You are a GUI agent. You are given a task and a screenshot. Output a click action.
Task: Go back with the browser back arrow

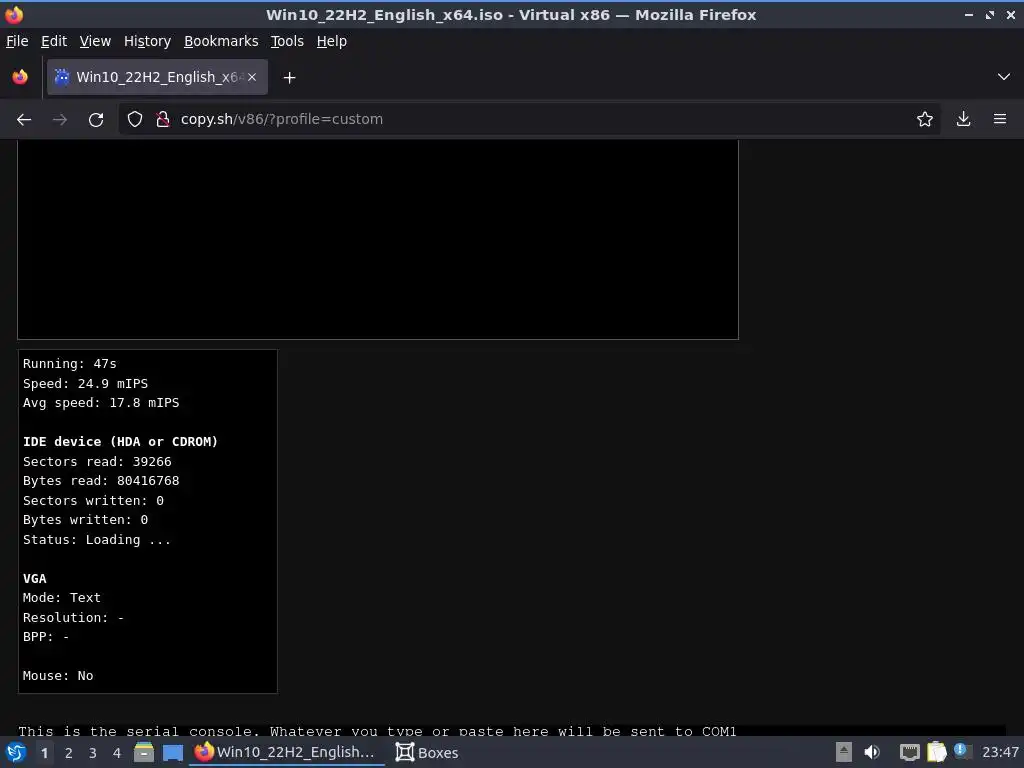(x=24, y=120)
